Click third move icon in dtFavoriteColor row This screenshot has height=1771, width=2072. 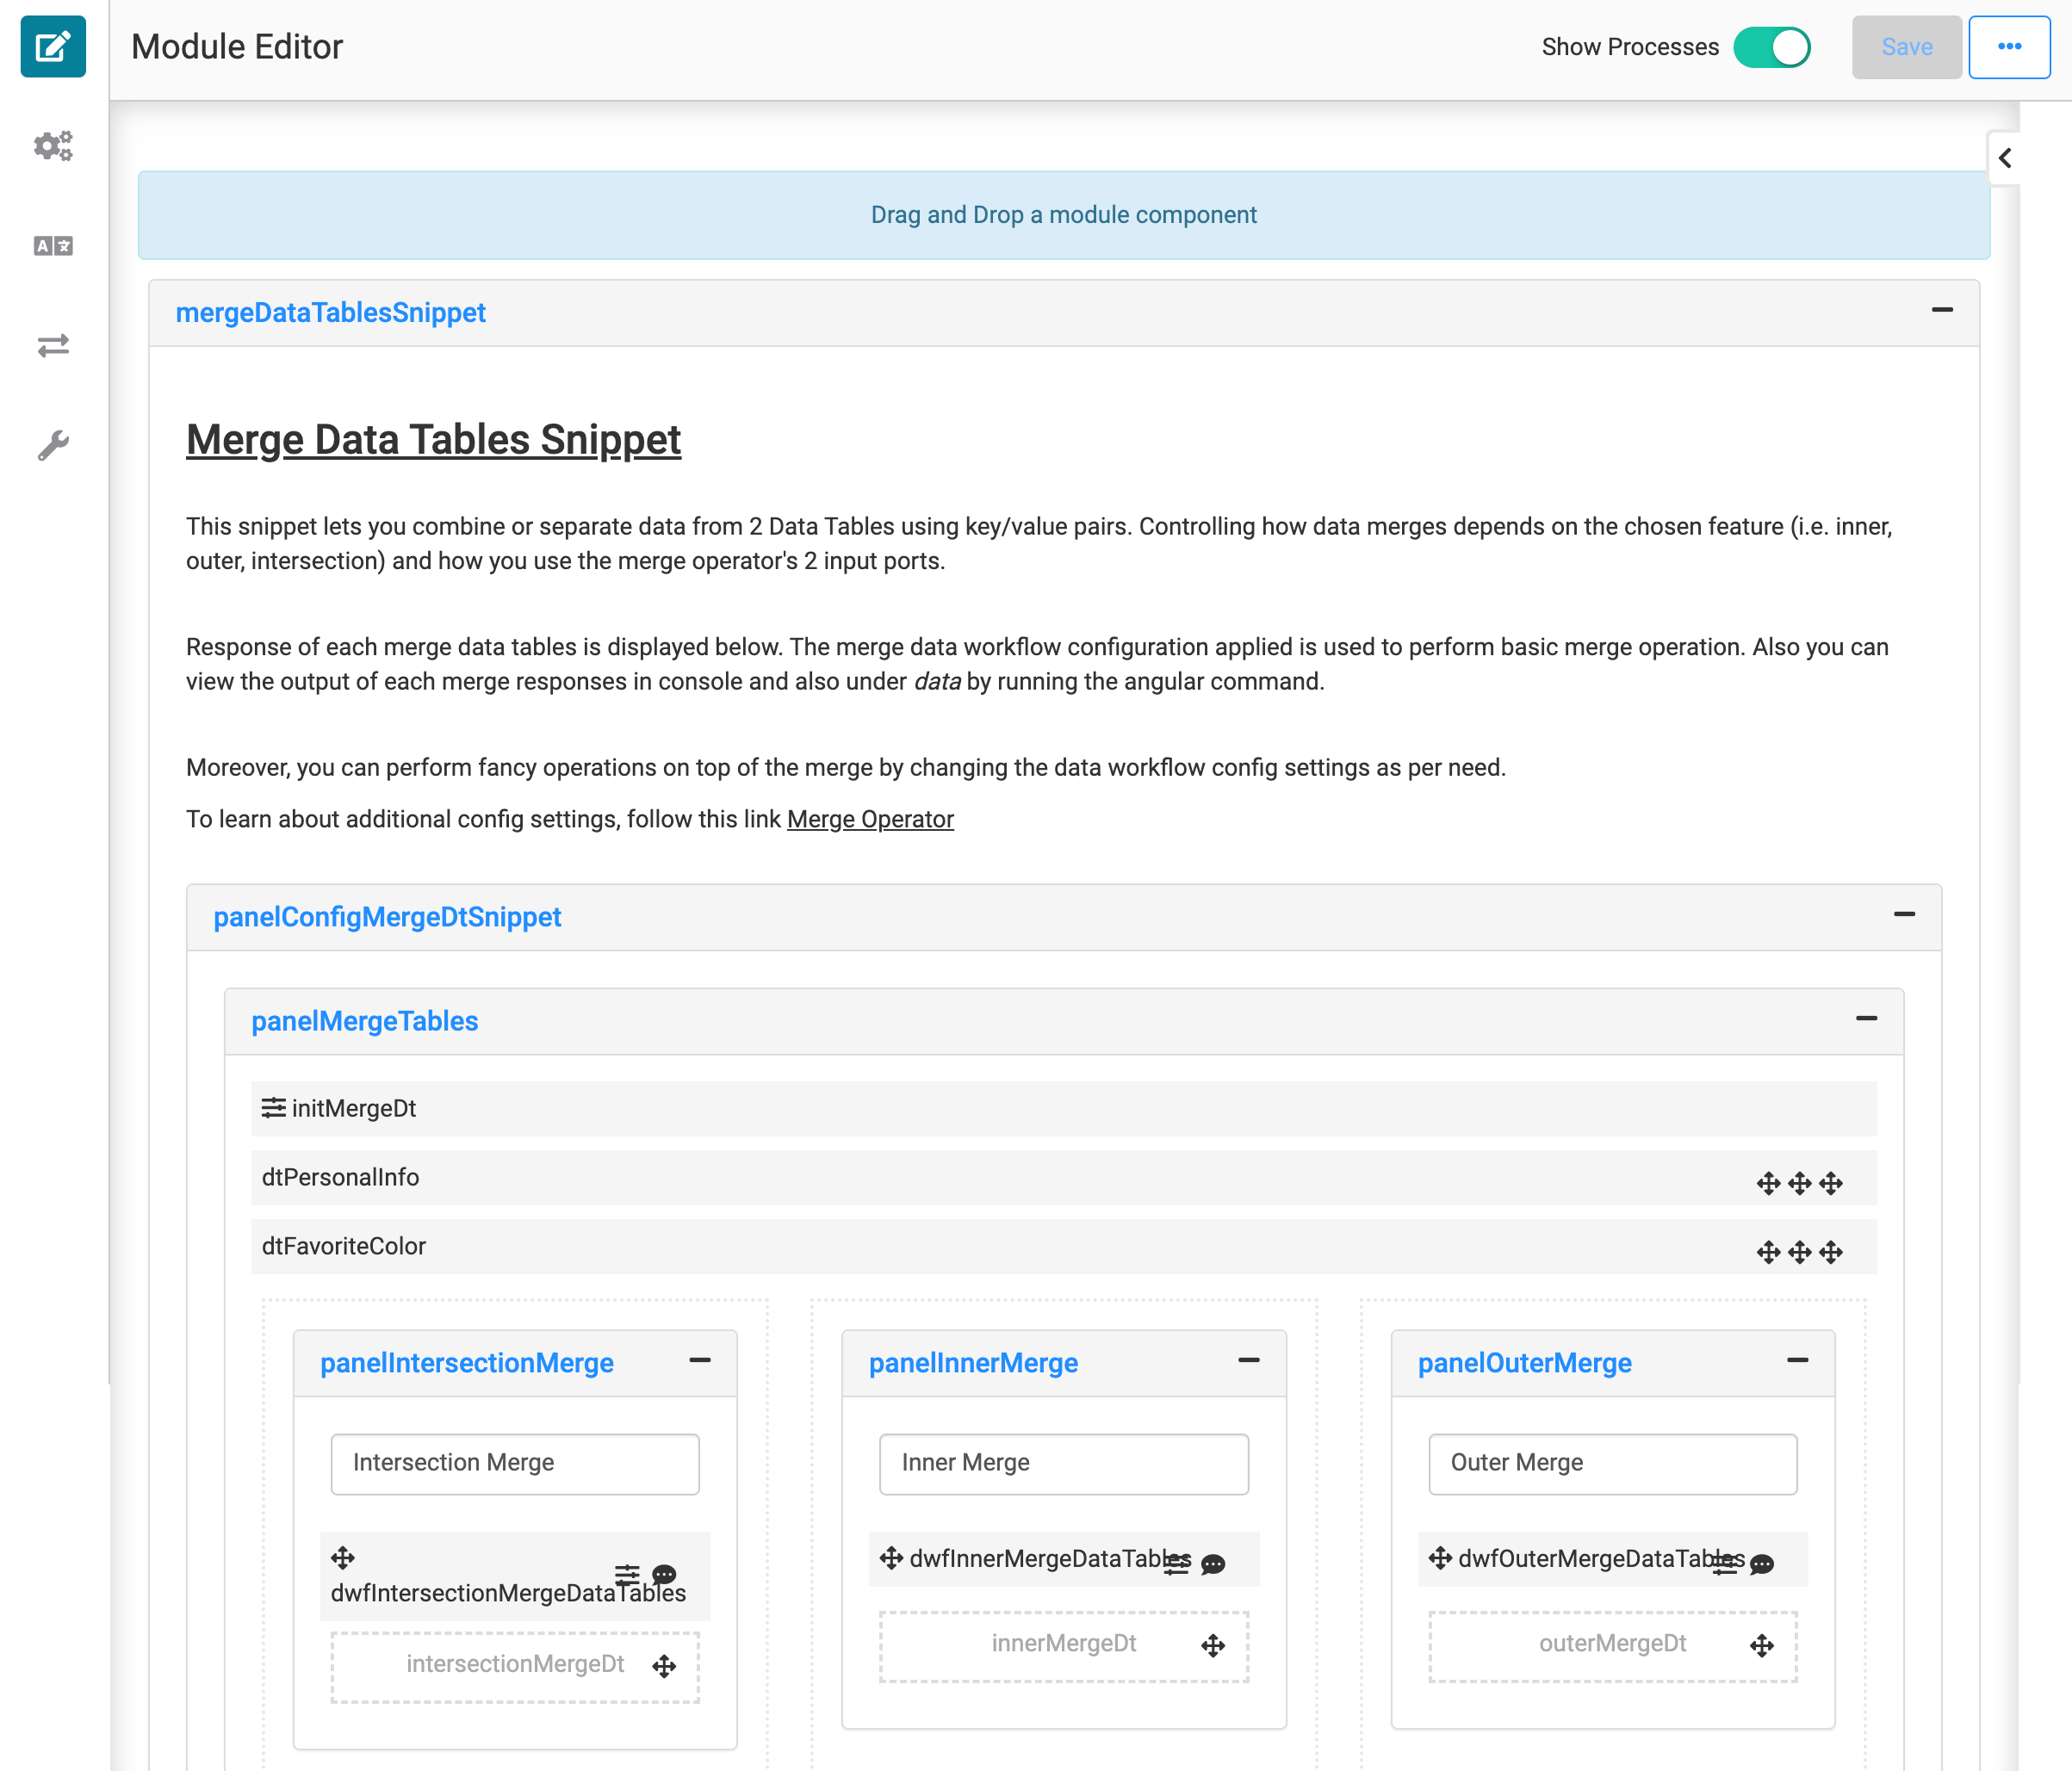coord(1830,1252)
